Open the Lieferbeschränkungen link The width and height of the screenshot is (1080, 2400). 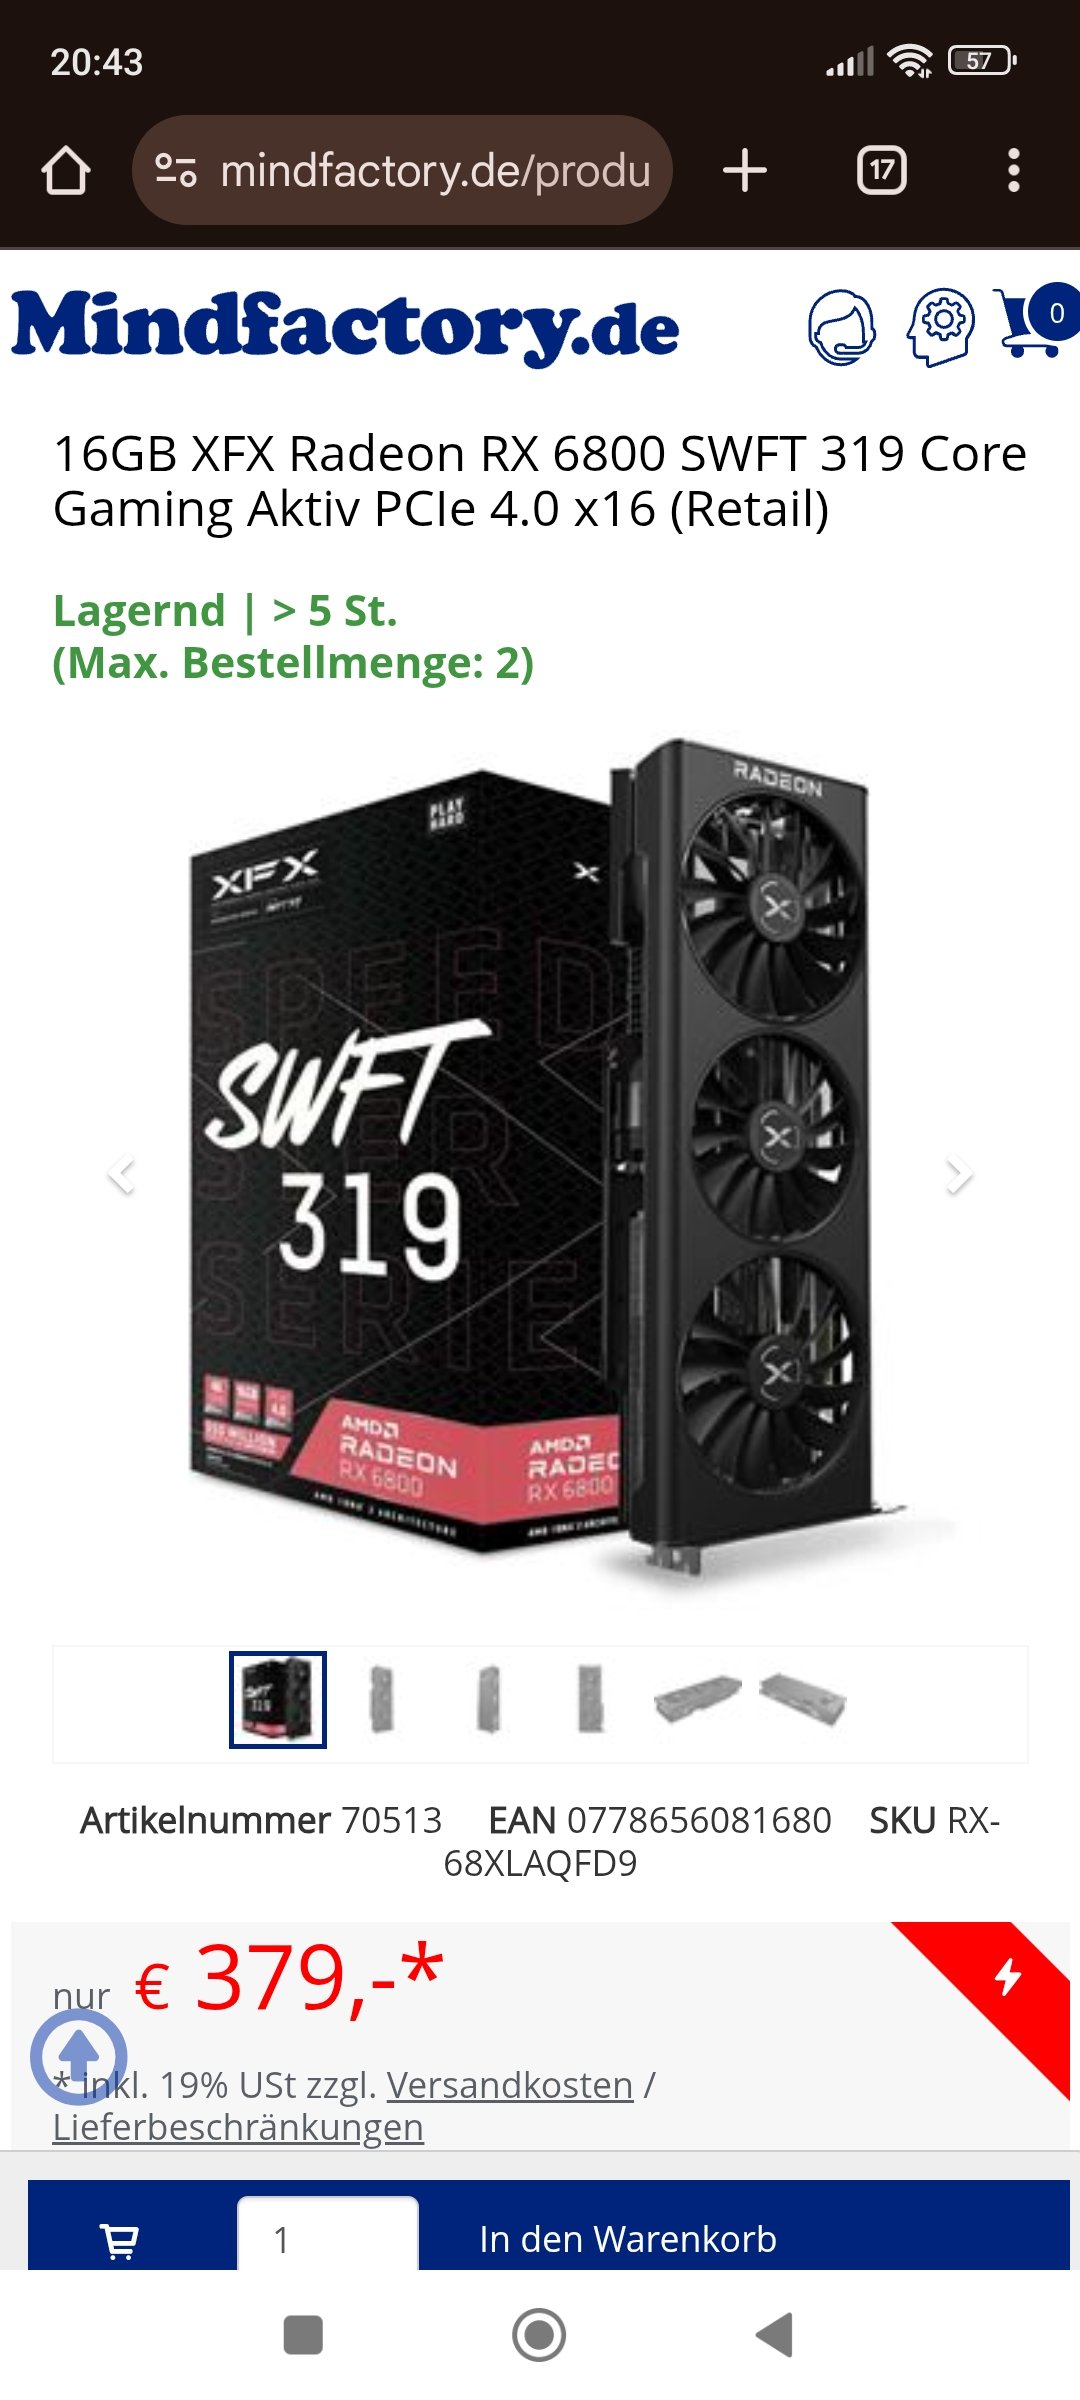pos(238,2127)
